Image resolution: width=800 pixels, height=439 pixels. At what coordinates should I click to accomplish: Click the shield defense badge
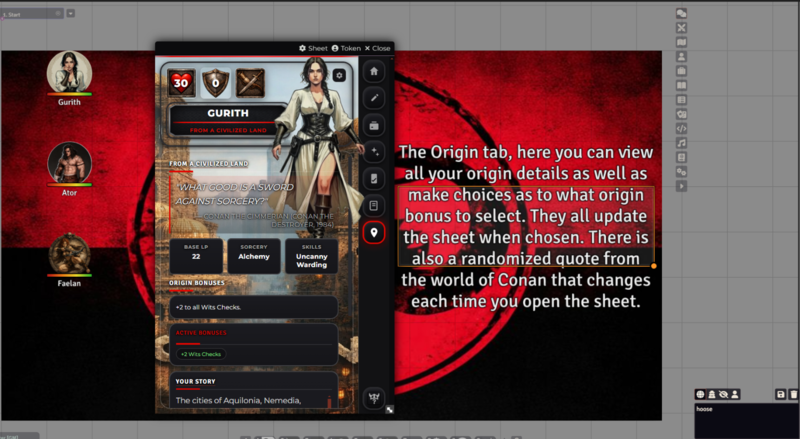(x=215, y=83)
